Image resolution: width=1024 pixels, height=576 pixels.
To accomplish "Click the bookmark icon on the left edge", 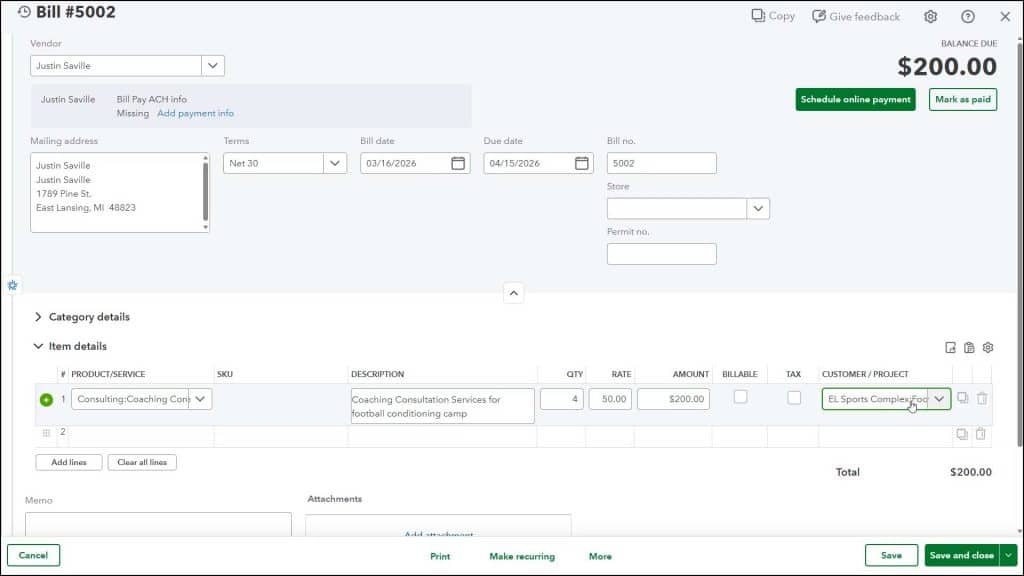I will coord(12,285).
